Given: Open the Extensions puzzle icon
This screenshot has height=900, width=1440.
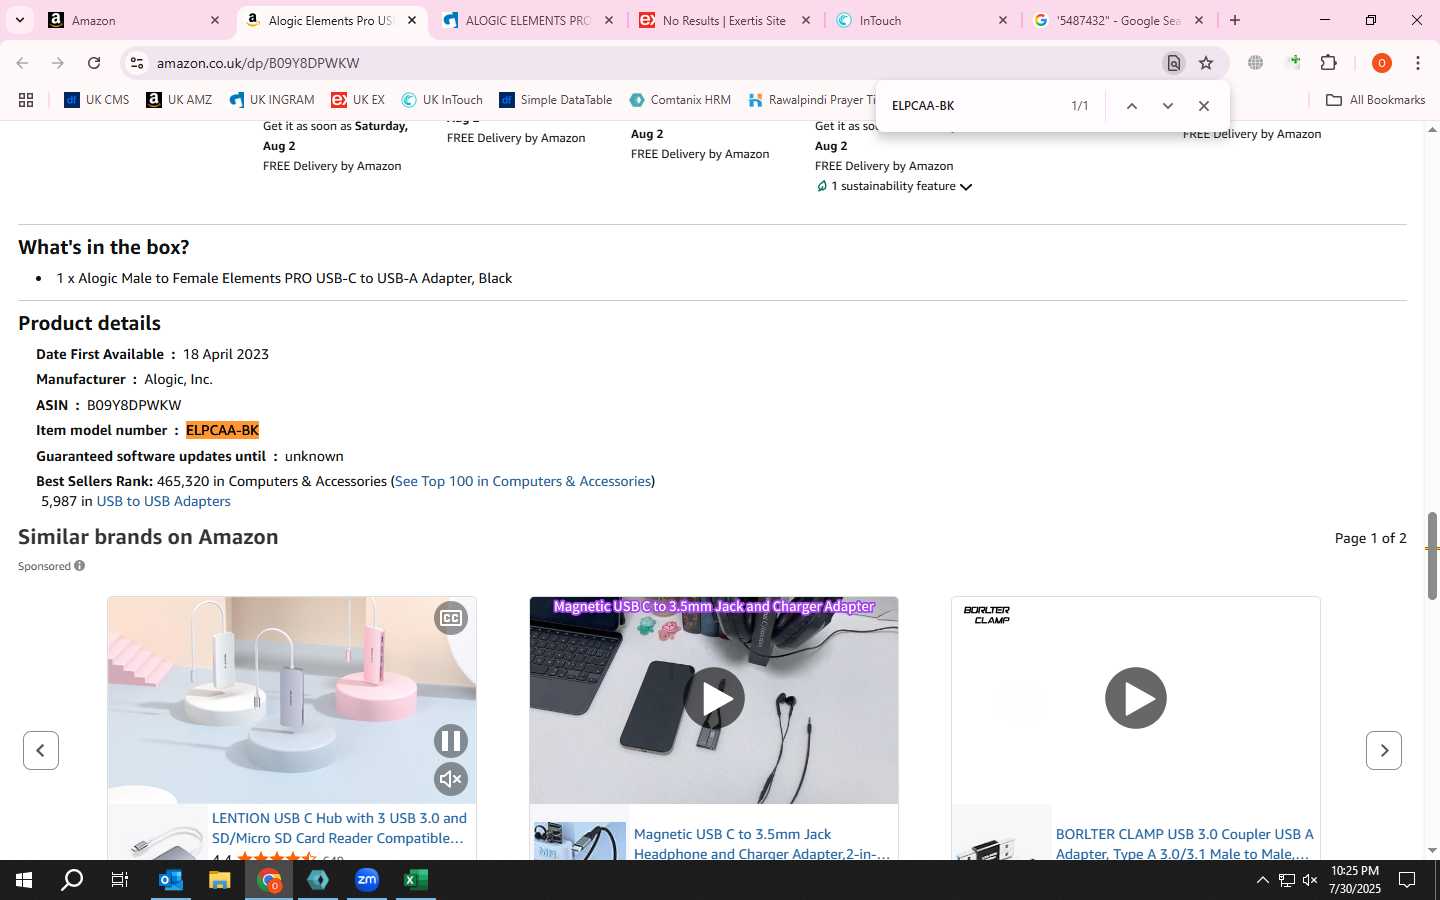Looking at the screenshot, I should pyautogui.click(x=1328, y=63).
